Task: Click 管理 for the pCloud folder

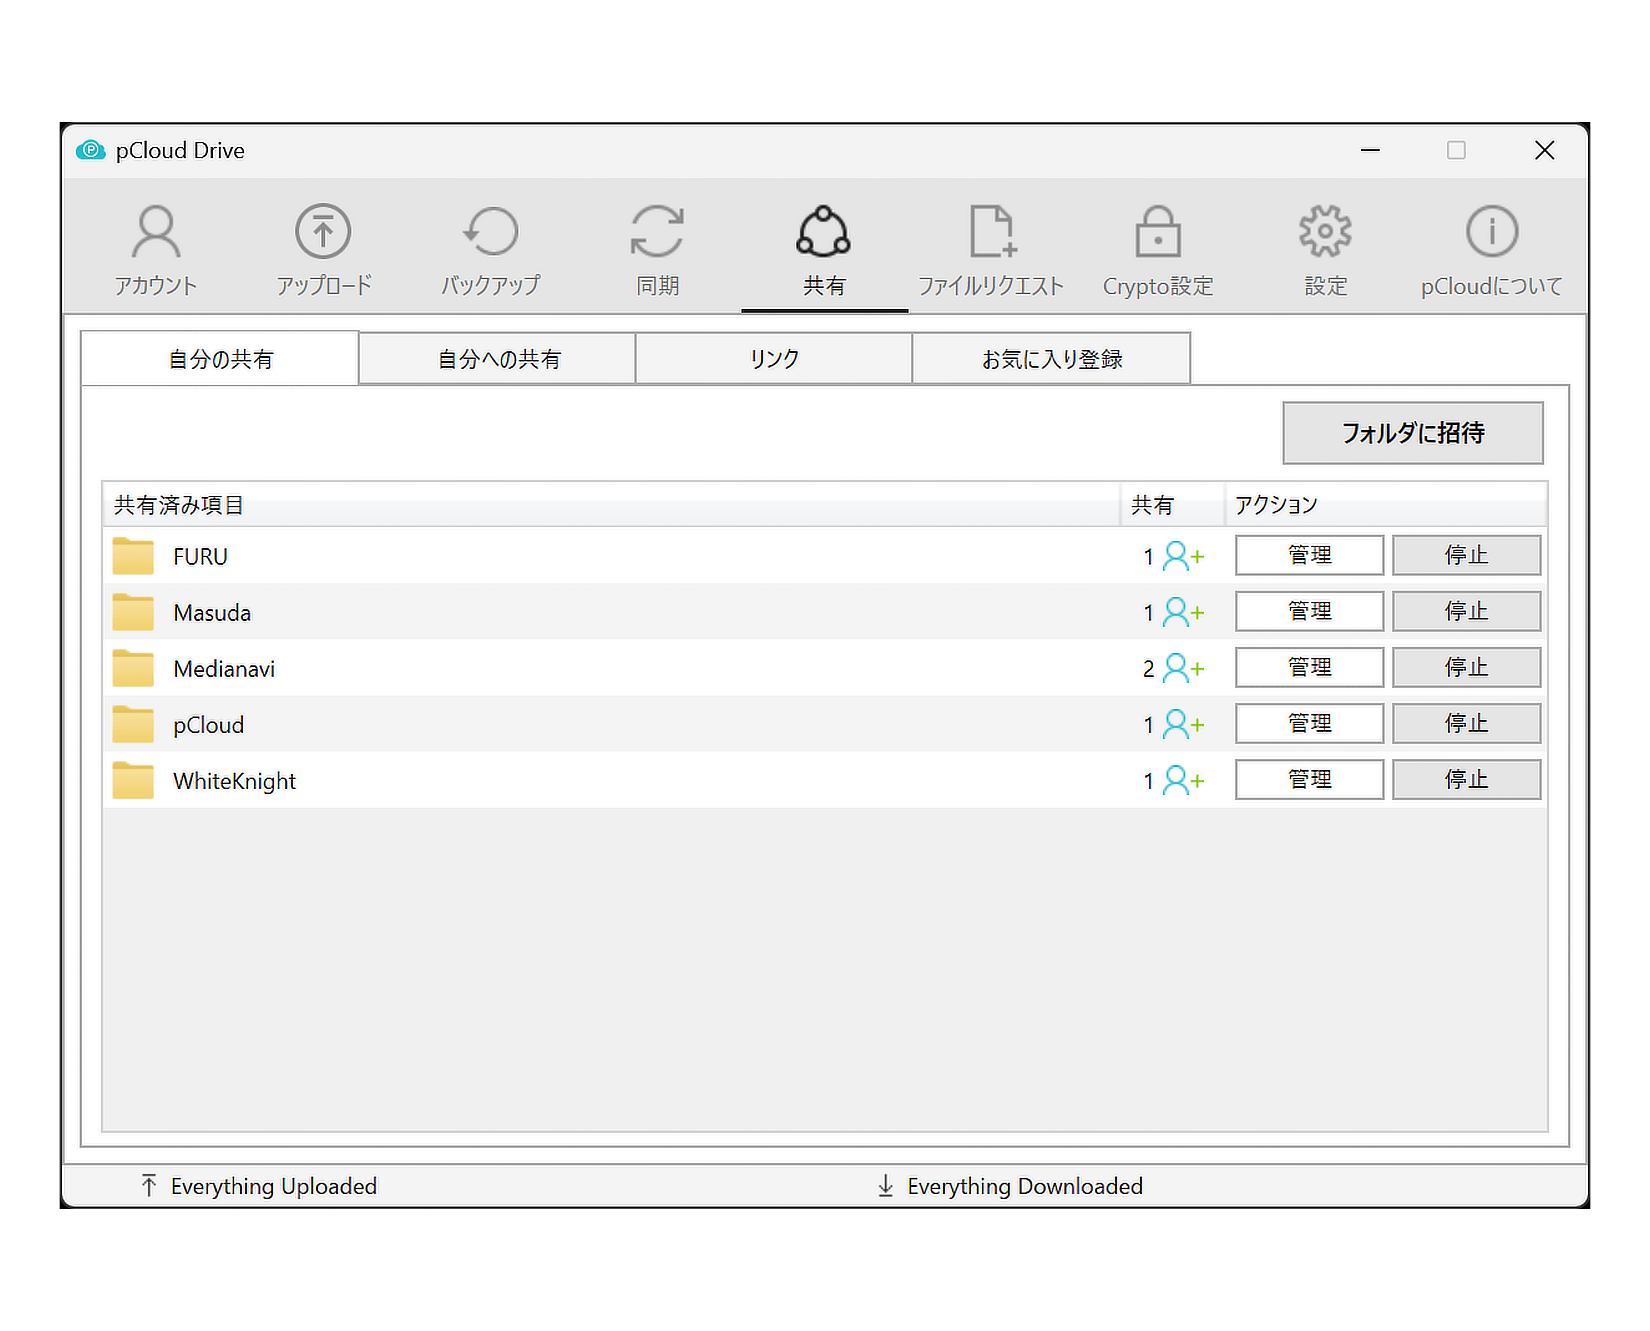Action: pos(1310,723)
